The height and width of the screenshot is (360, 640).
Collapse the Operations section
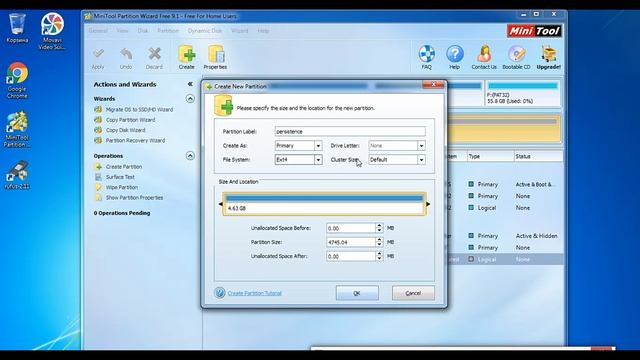190,156
